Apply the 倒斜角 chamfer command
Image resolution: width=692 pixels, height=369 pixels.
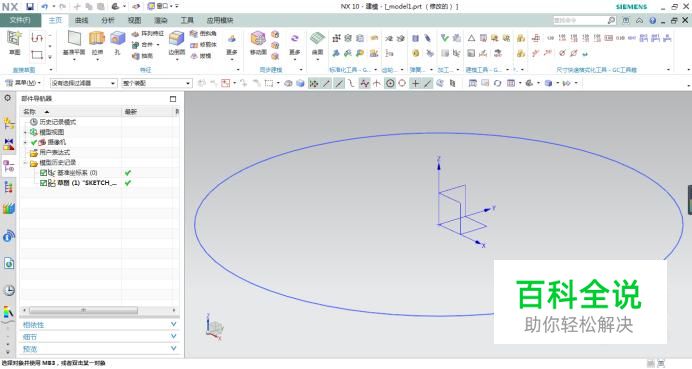(203, 34)
